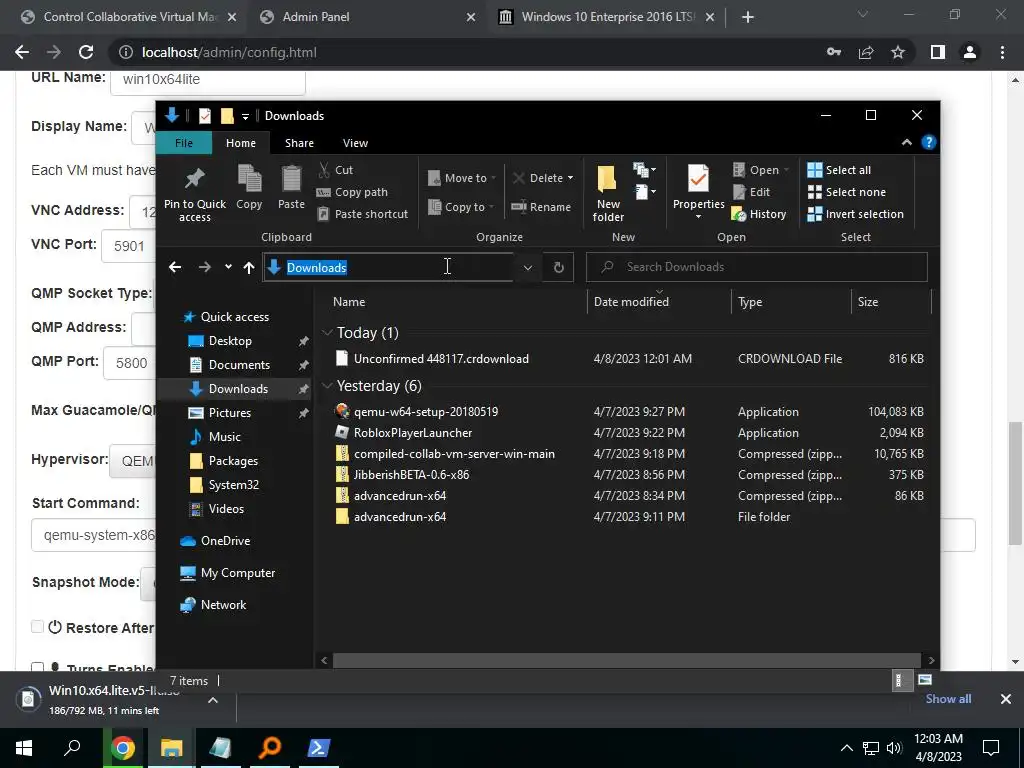Open the Windows Start menu
The height and width of the screenshot is (768, 1024).
tap(24, 748)
